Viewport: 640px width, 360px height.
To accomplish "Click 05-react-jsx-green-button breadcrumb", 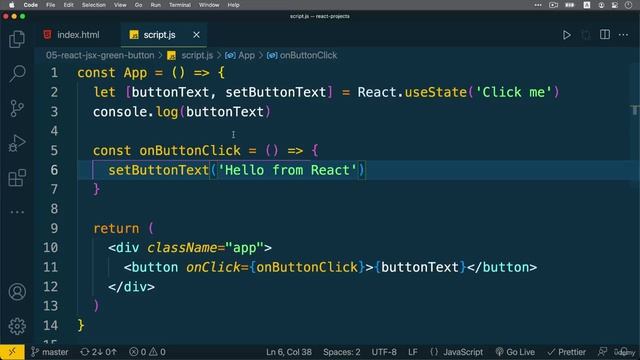I will 100,56.
